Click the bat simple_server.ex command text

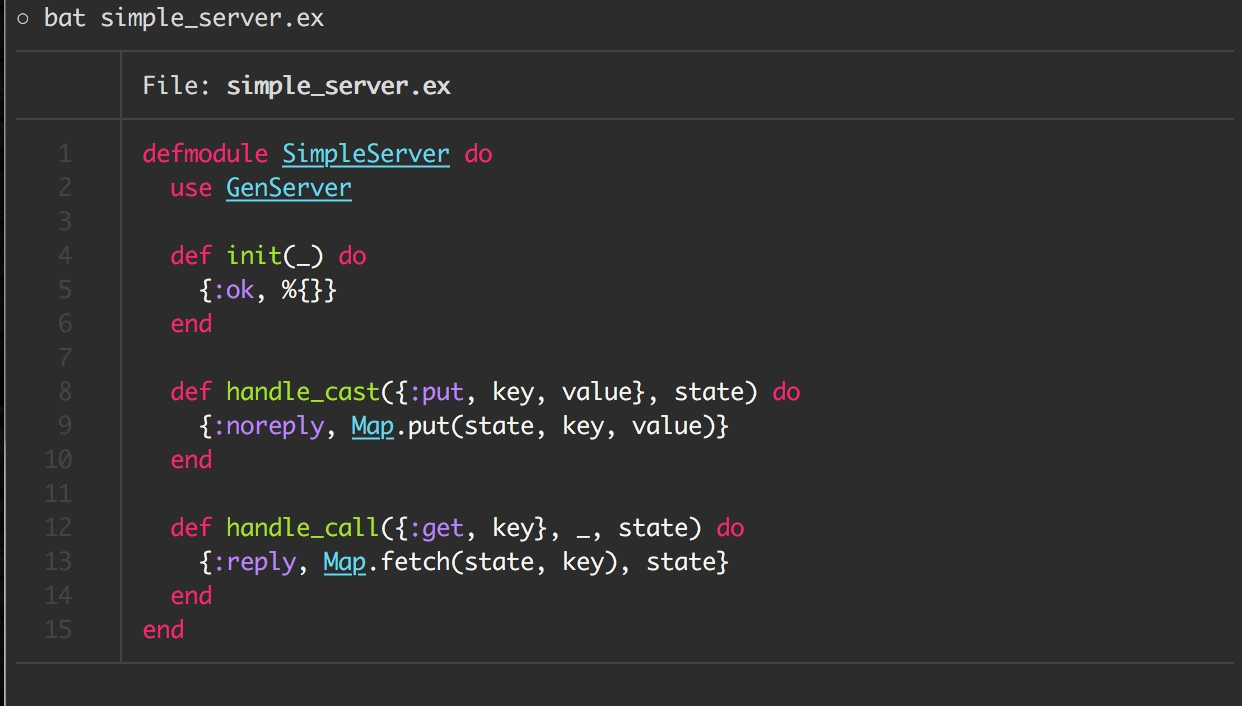point(184,18)
